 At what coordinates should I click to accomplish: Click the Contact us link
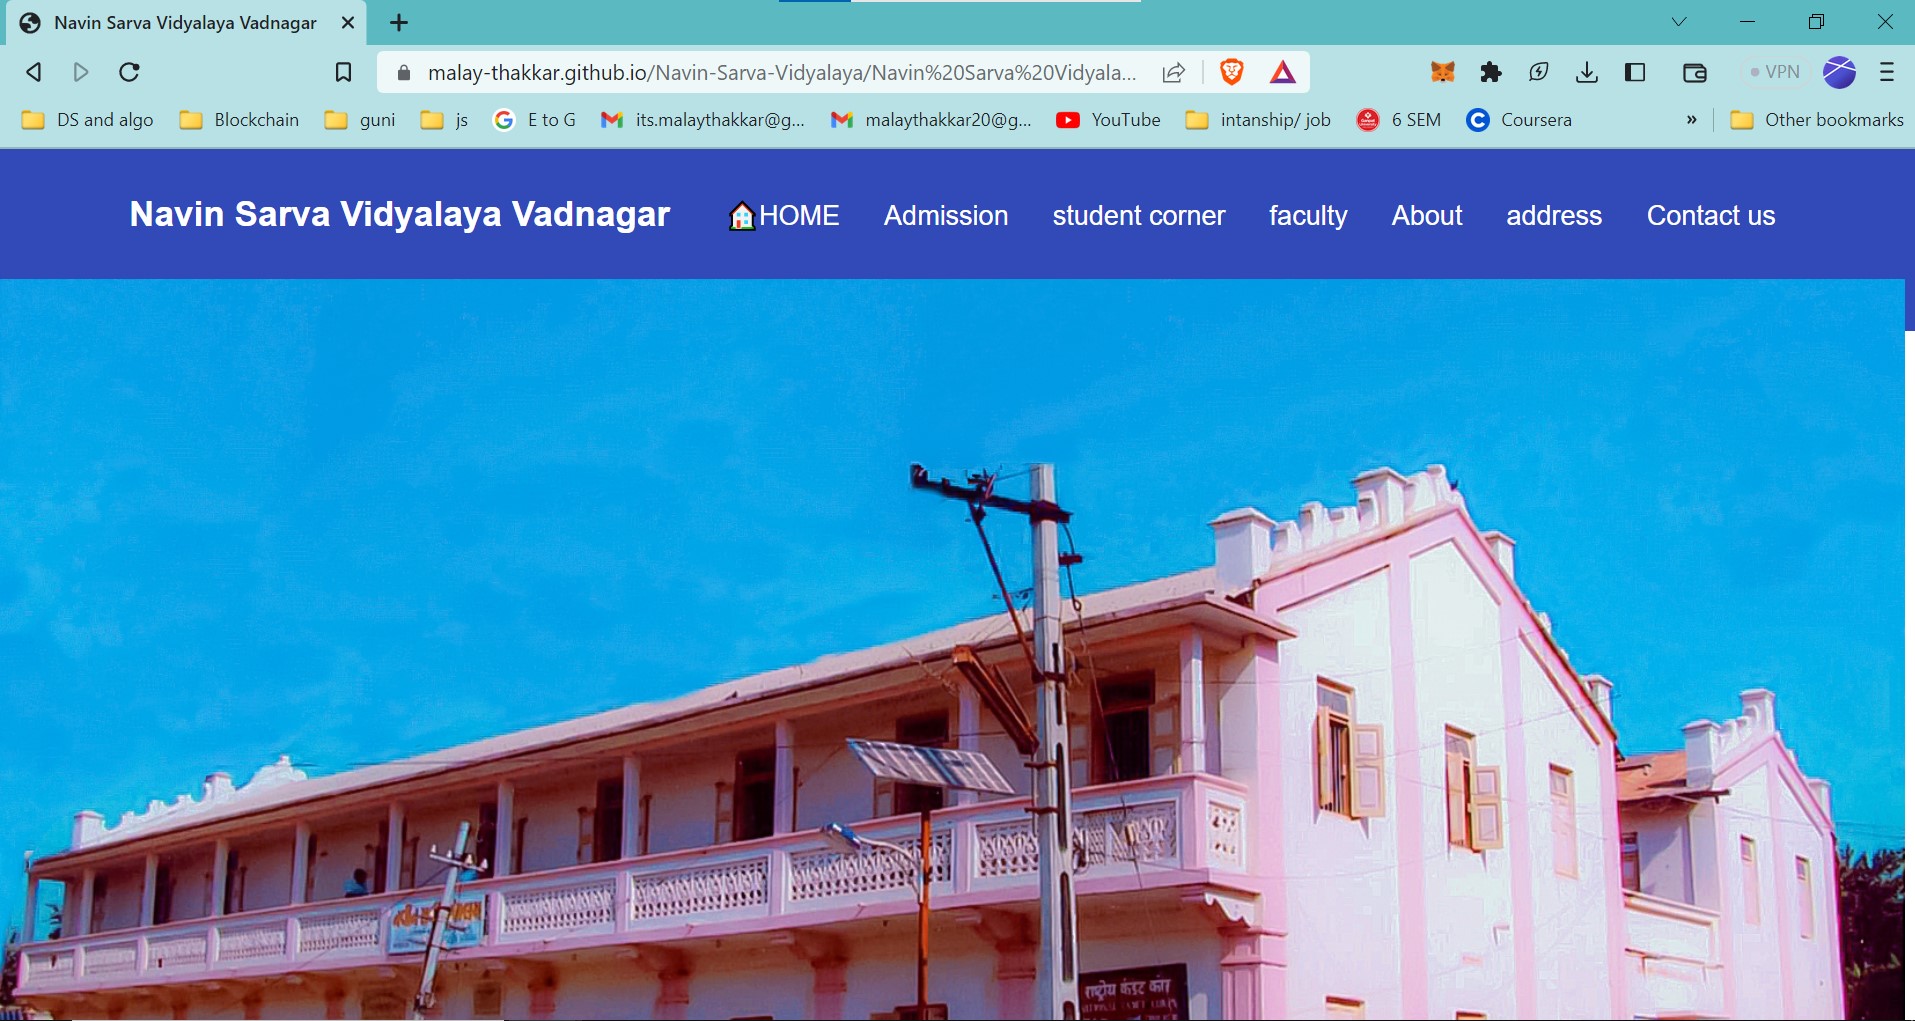point(1710,216)
